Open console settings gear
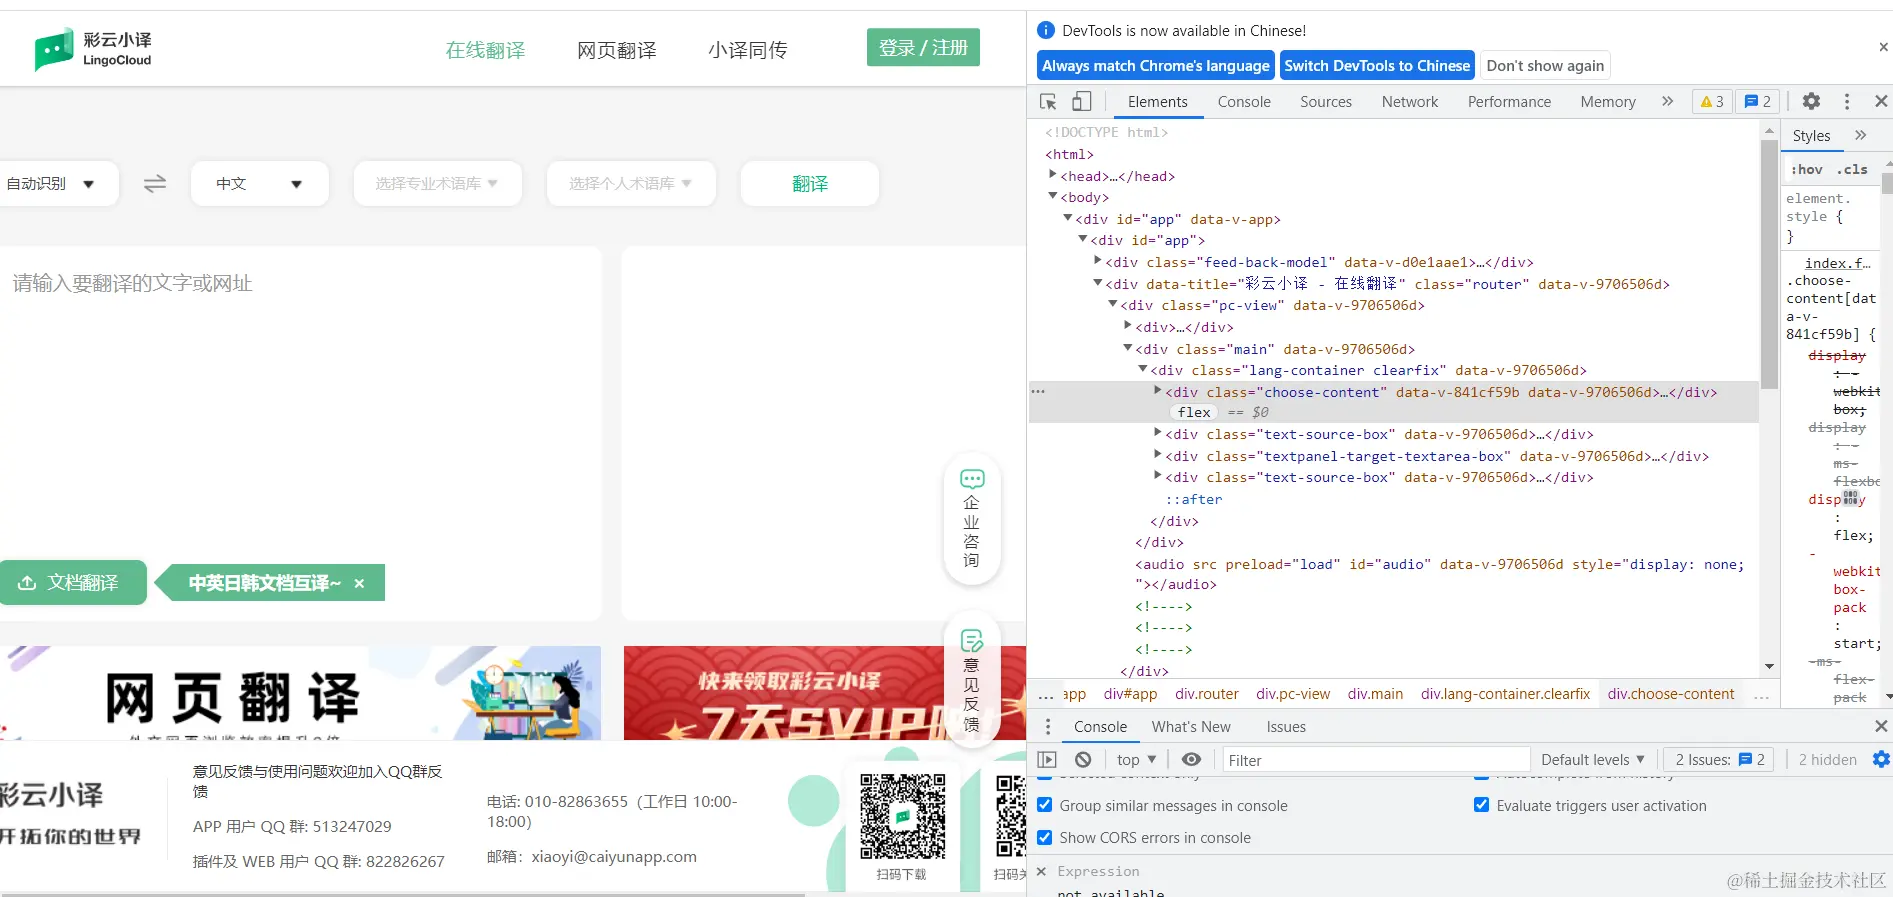1893x897 pixels. point(1881,760)
